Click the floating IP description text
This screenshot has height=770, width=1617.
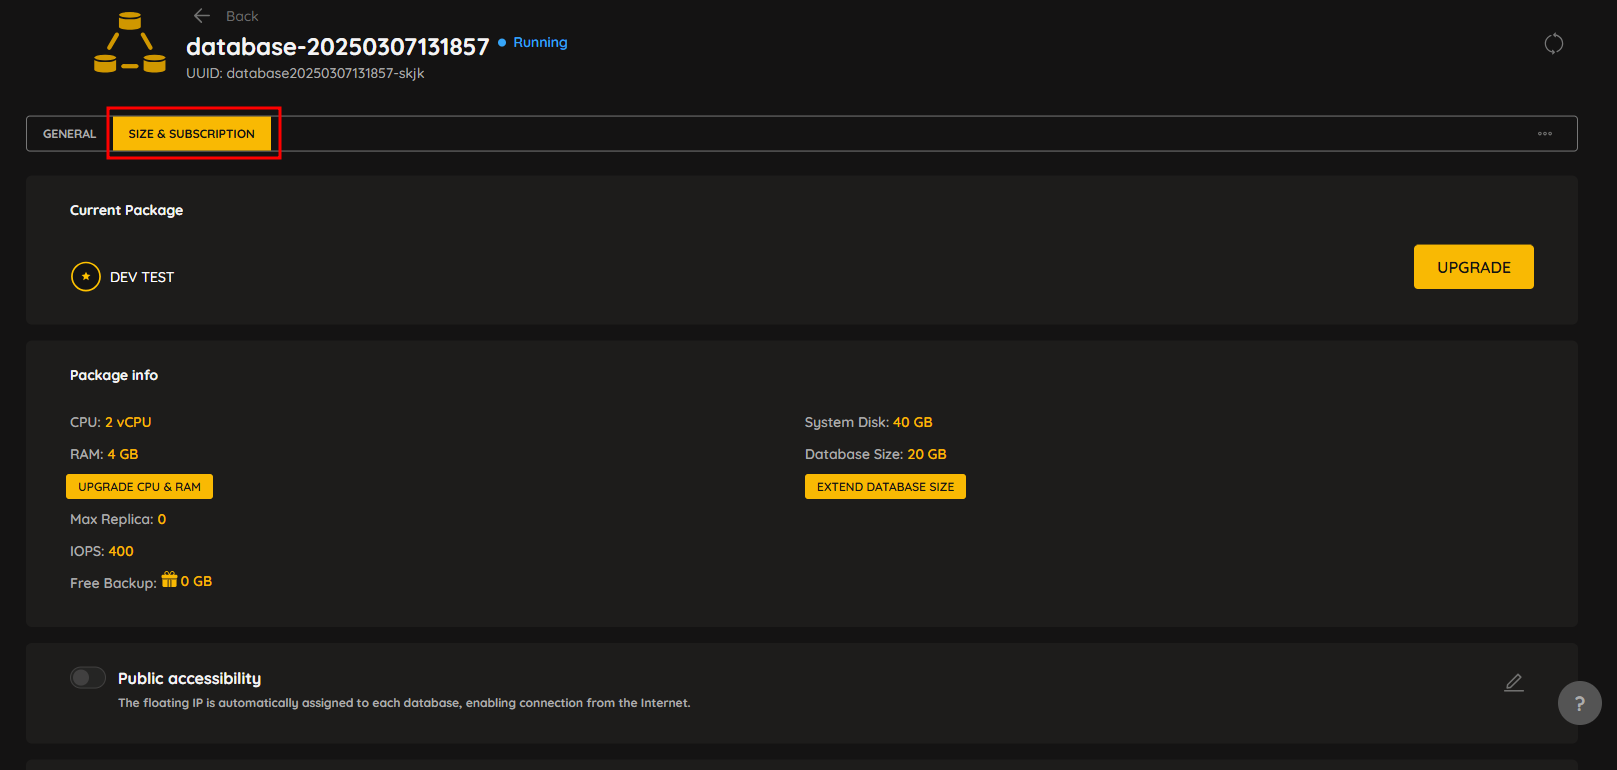coord(404,703)
